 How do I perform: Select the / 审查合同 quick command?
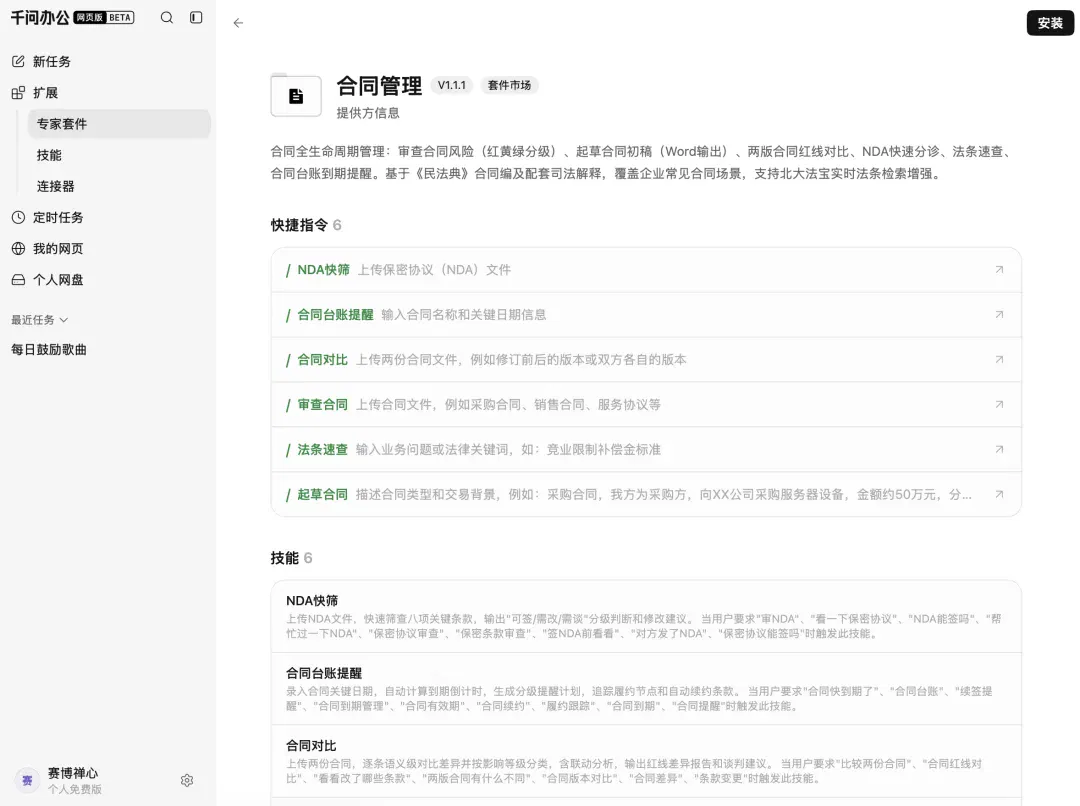(646, 404)
